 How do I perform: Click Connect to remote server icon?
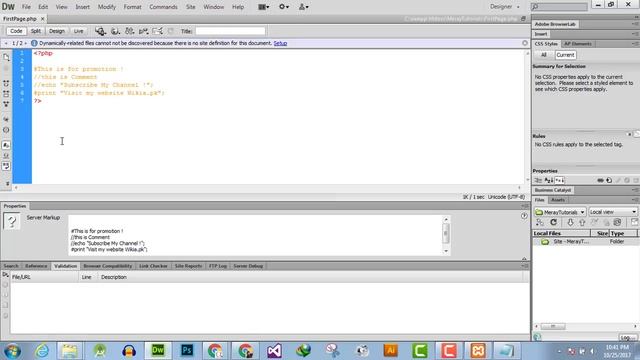tap(540, 222)
